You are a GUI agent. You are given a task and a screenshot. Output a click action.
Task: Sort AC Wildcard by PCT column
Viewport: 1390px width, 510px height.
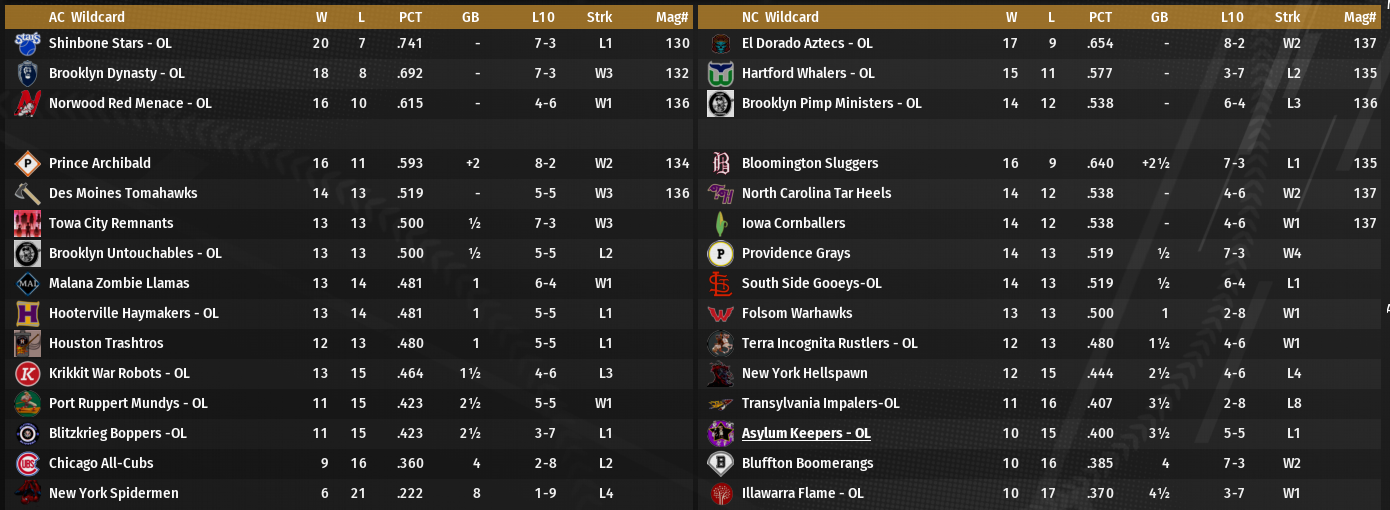[x=410, y=17]
